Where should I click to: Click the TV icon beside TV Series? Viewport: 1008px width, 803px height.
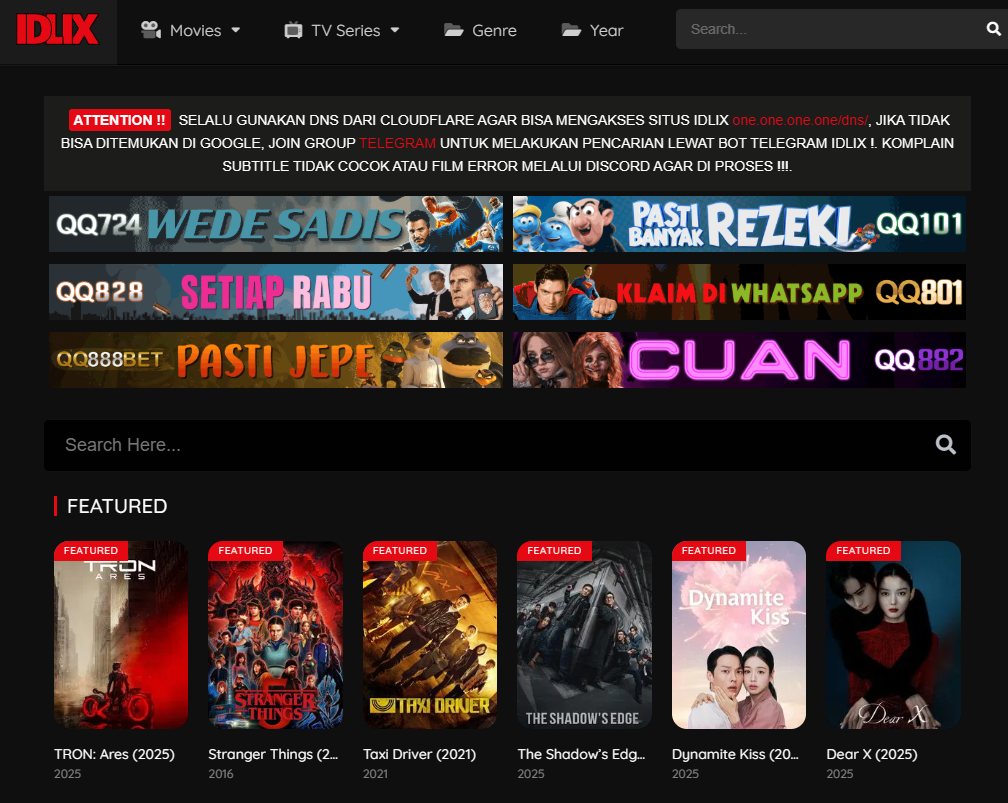click(293, 30)
